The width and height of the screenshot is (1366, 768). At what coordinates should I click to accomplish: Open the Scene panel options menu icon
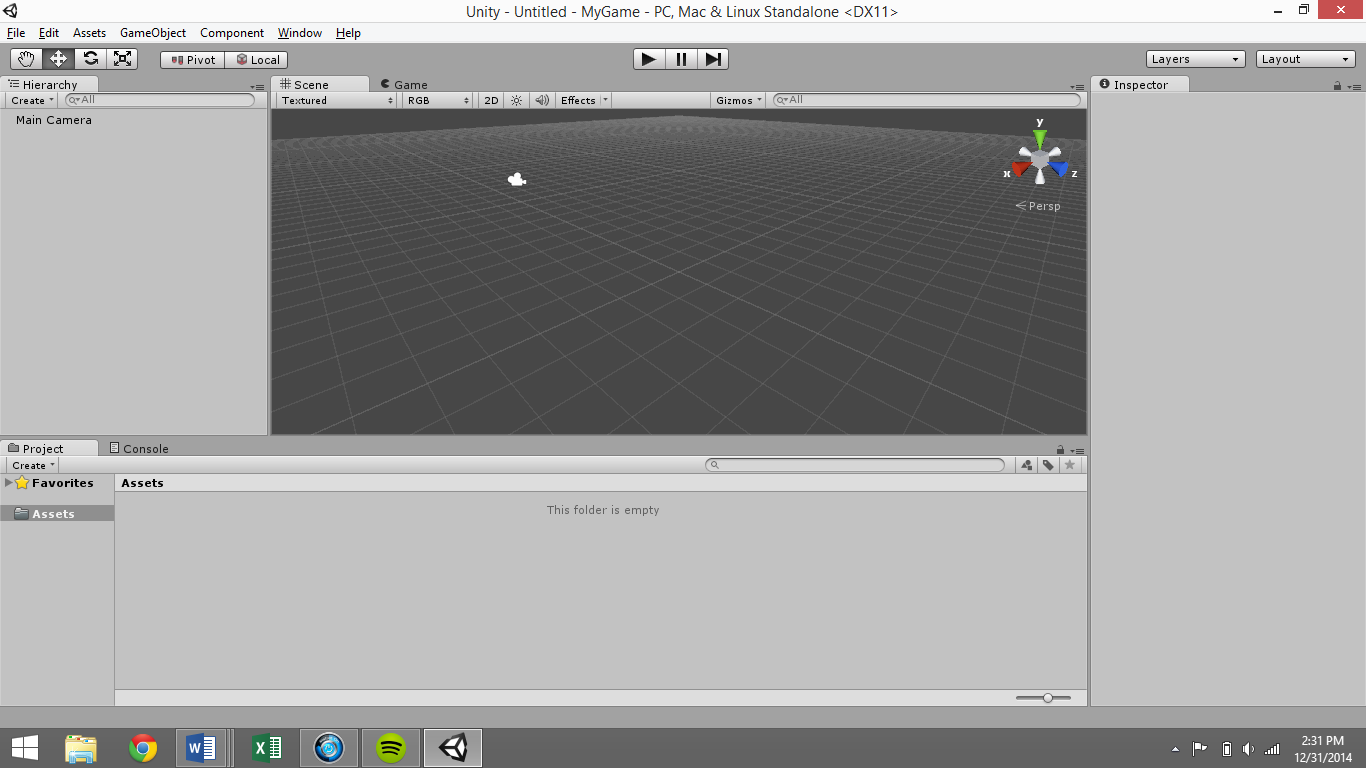[1077, 87]
